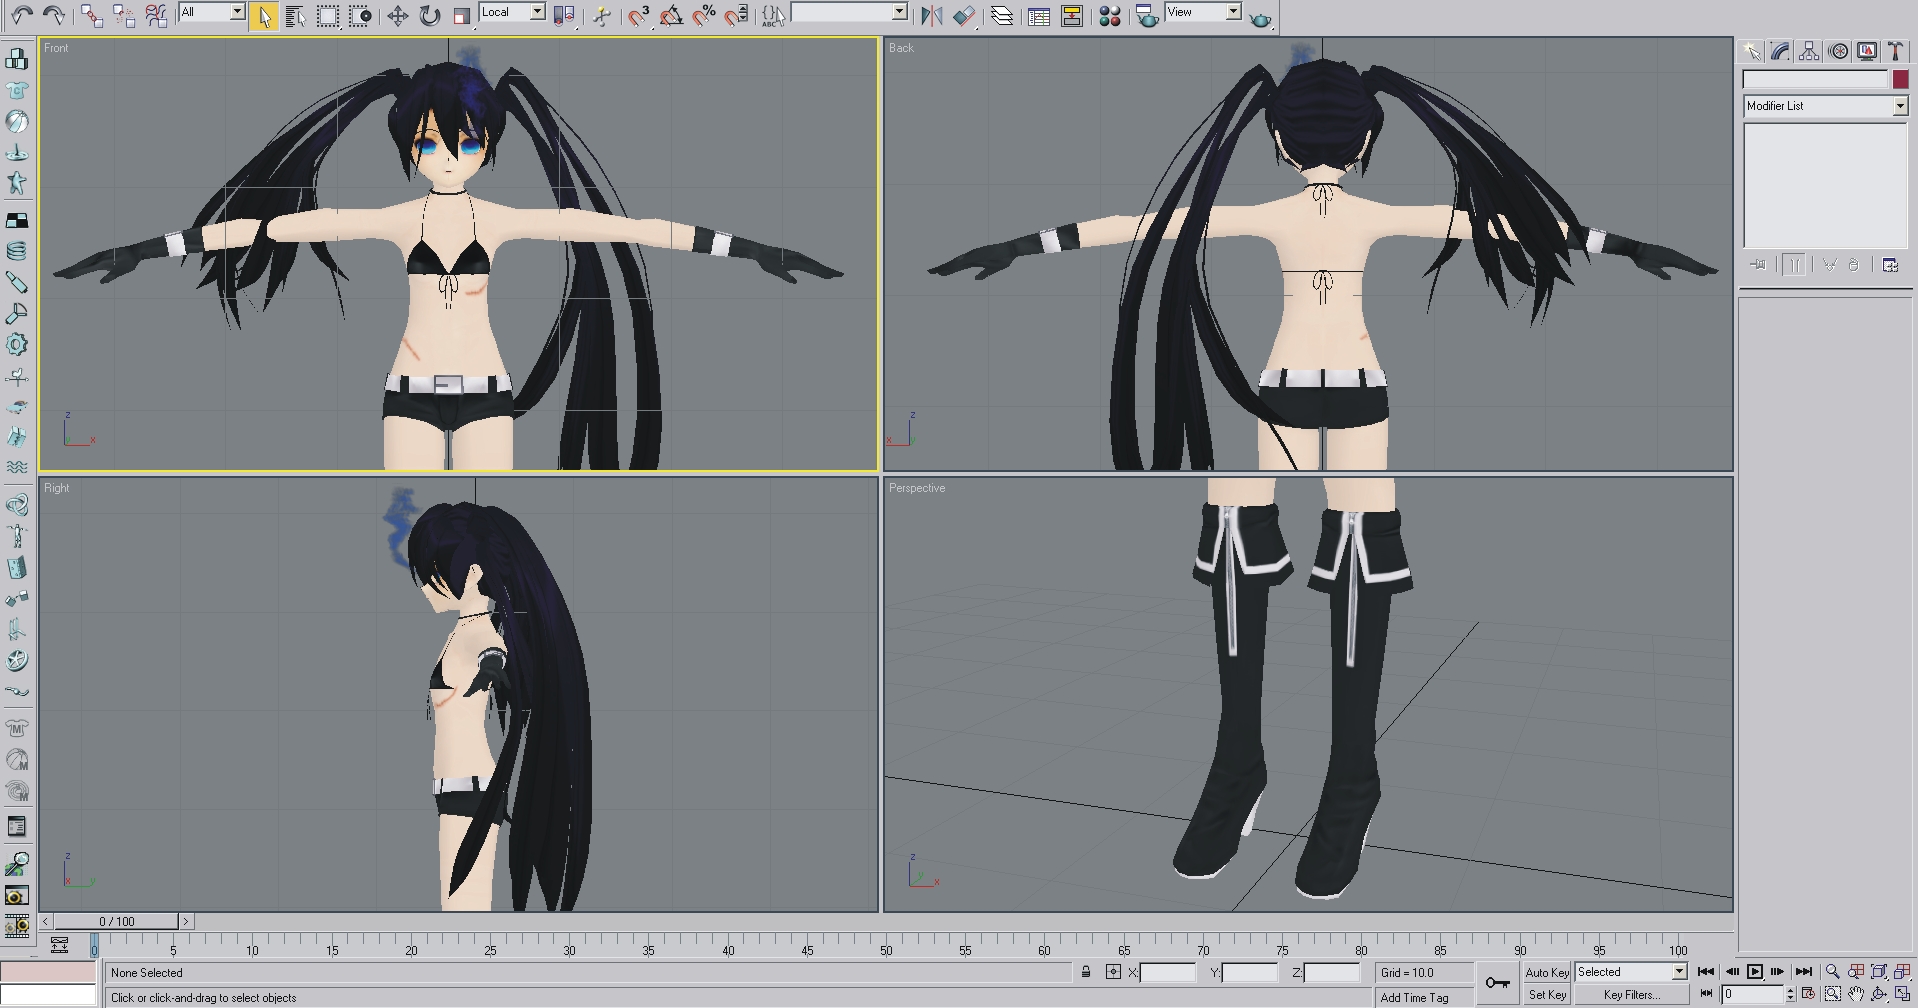Select the Move tool in the toolbar
Image resolution: width=1918 pixels, height=1008 pixels.
[397, 16]
